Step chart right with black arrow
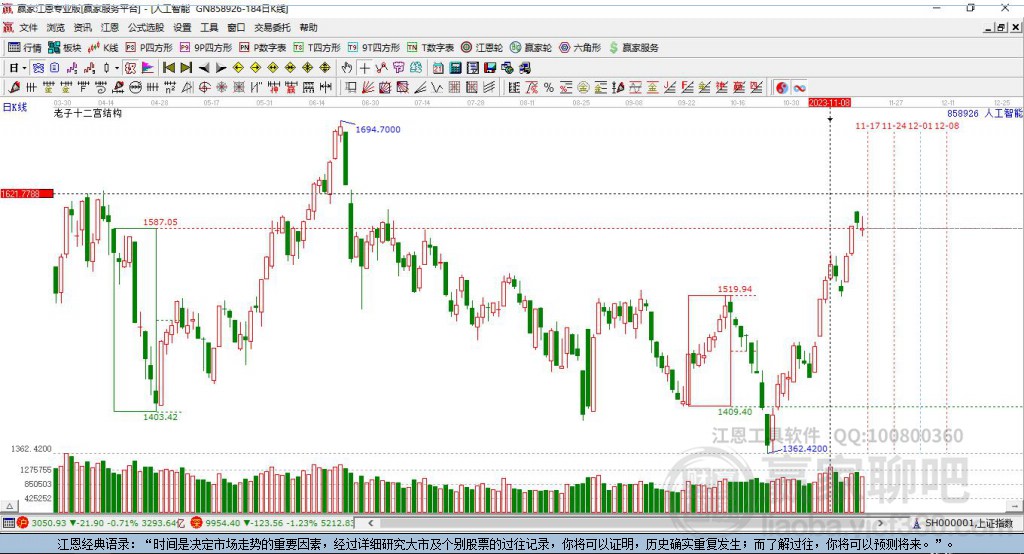Screen dimensions: 1024x554 click(221, 68)
